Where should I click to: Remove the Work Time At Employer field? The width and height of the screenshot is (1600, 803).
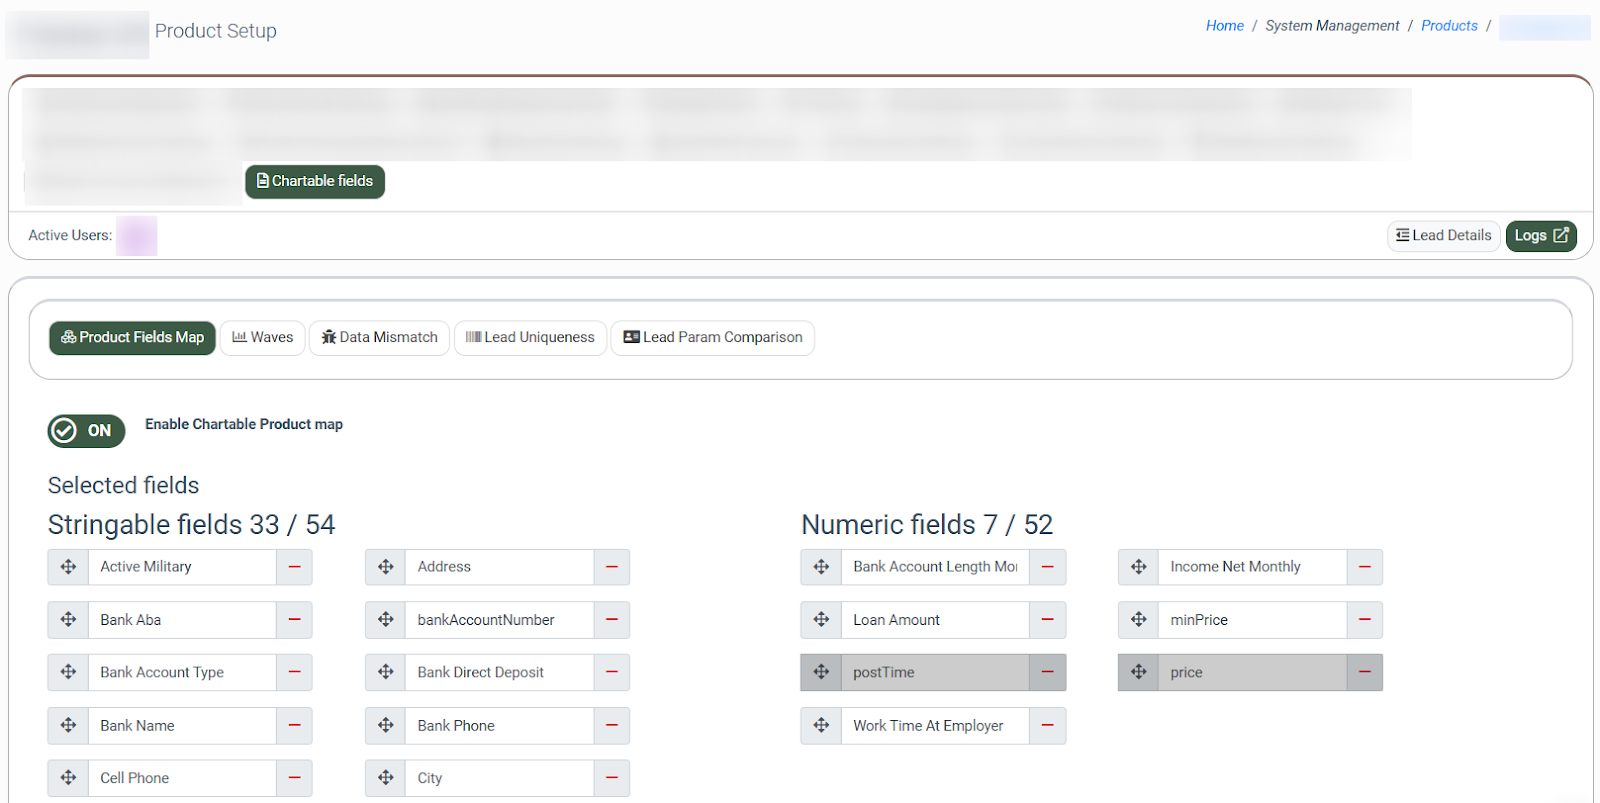[x=1047, y=726]
